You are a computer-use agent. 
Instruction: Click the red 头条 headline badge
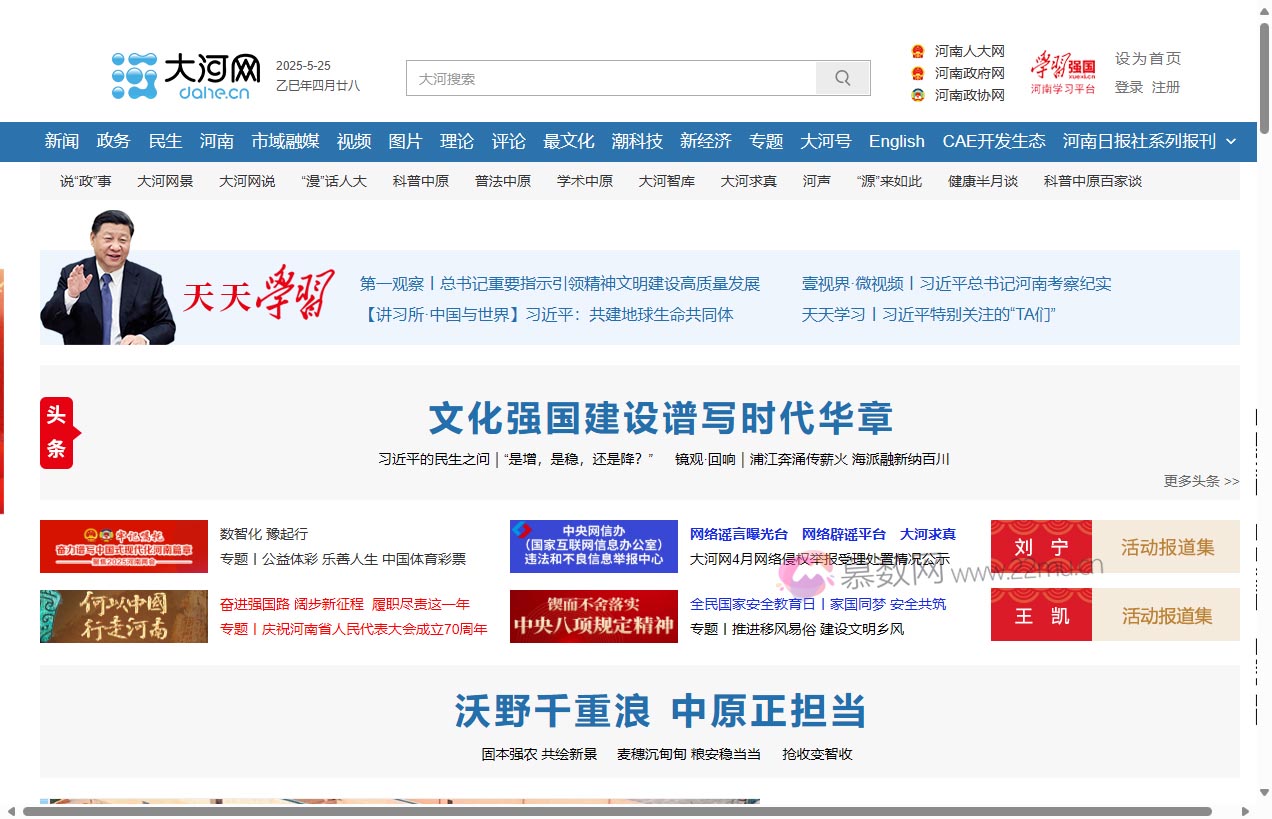click(x=57, y=431)
